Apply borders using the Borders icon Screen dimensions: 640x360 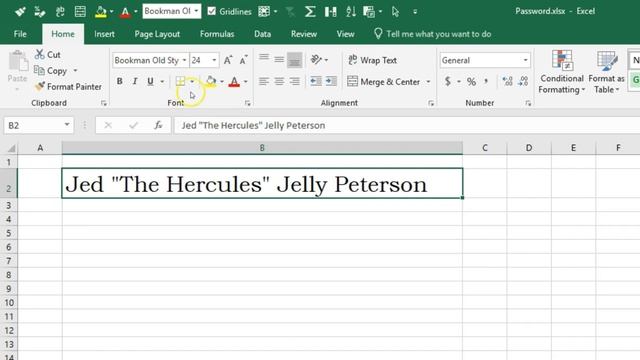(180, 81)
